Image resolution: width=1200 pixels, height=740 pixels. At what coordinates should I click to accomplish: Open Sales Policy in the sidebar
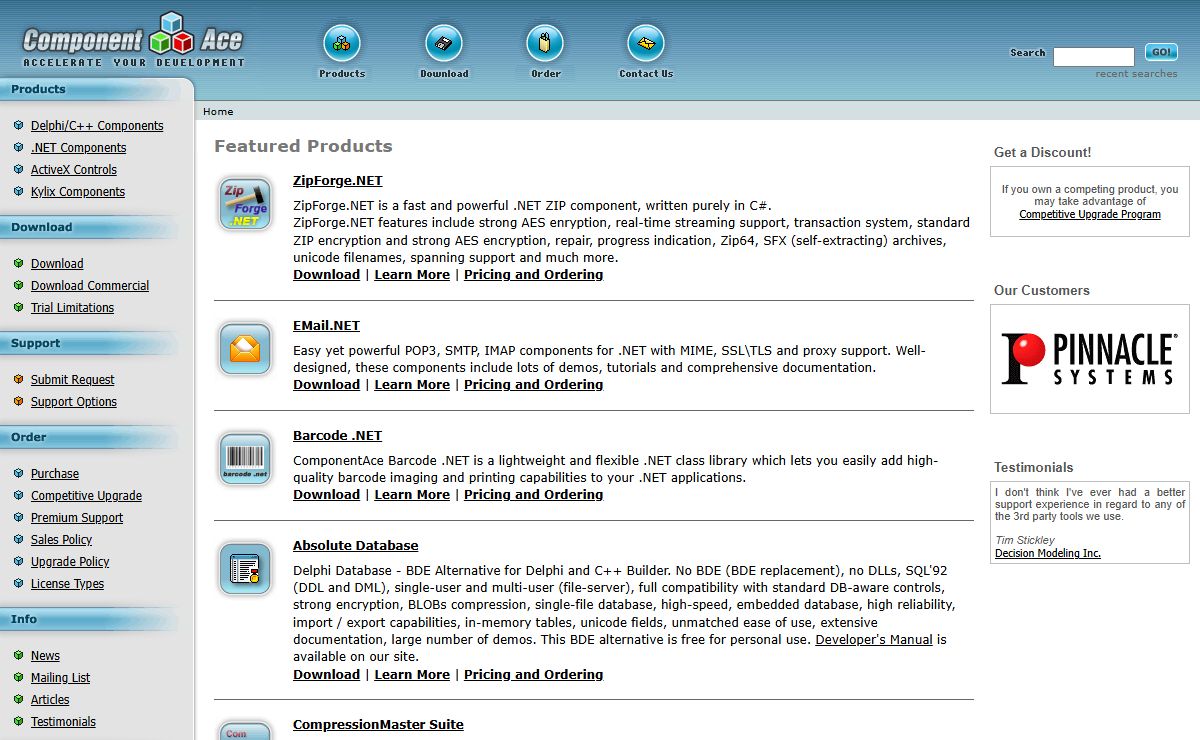point(61,540)
